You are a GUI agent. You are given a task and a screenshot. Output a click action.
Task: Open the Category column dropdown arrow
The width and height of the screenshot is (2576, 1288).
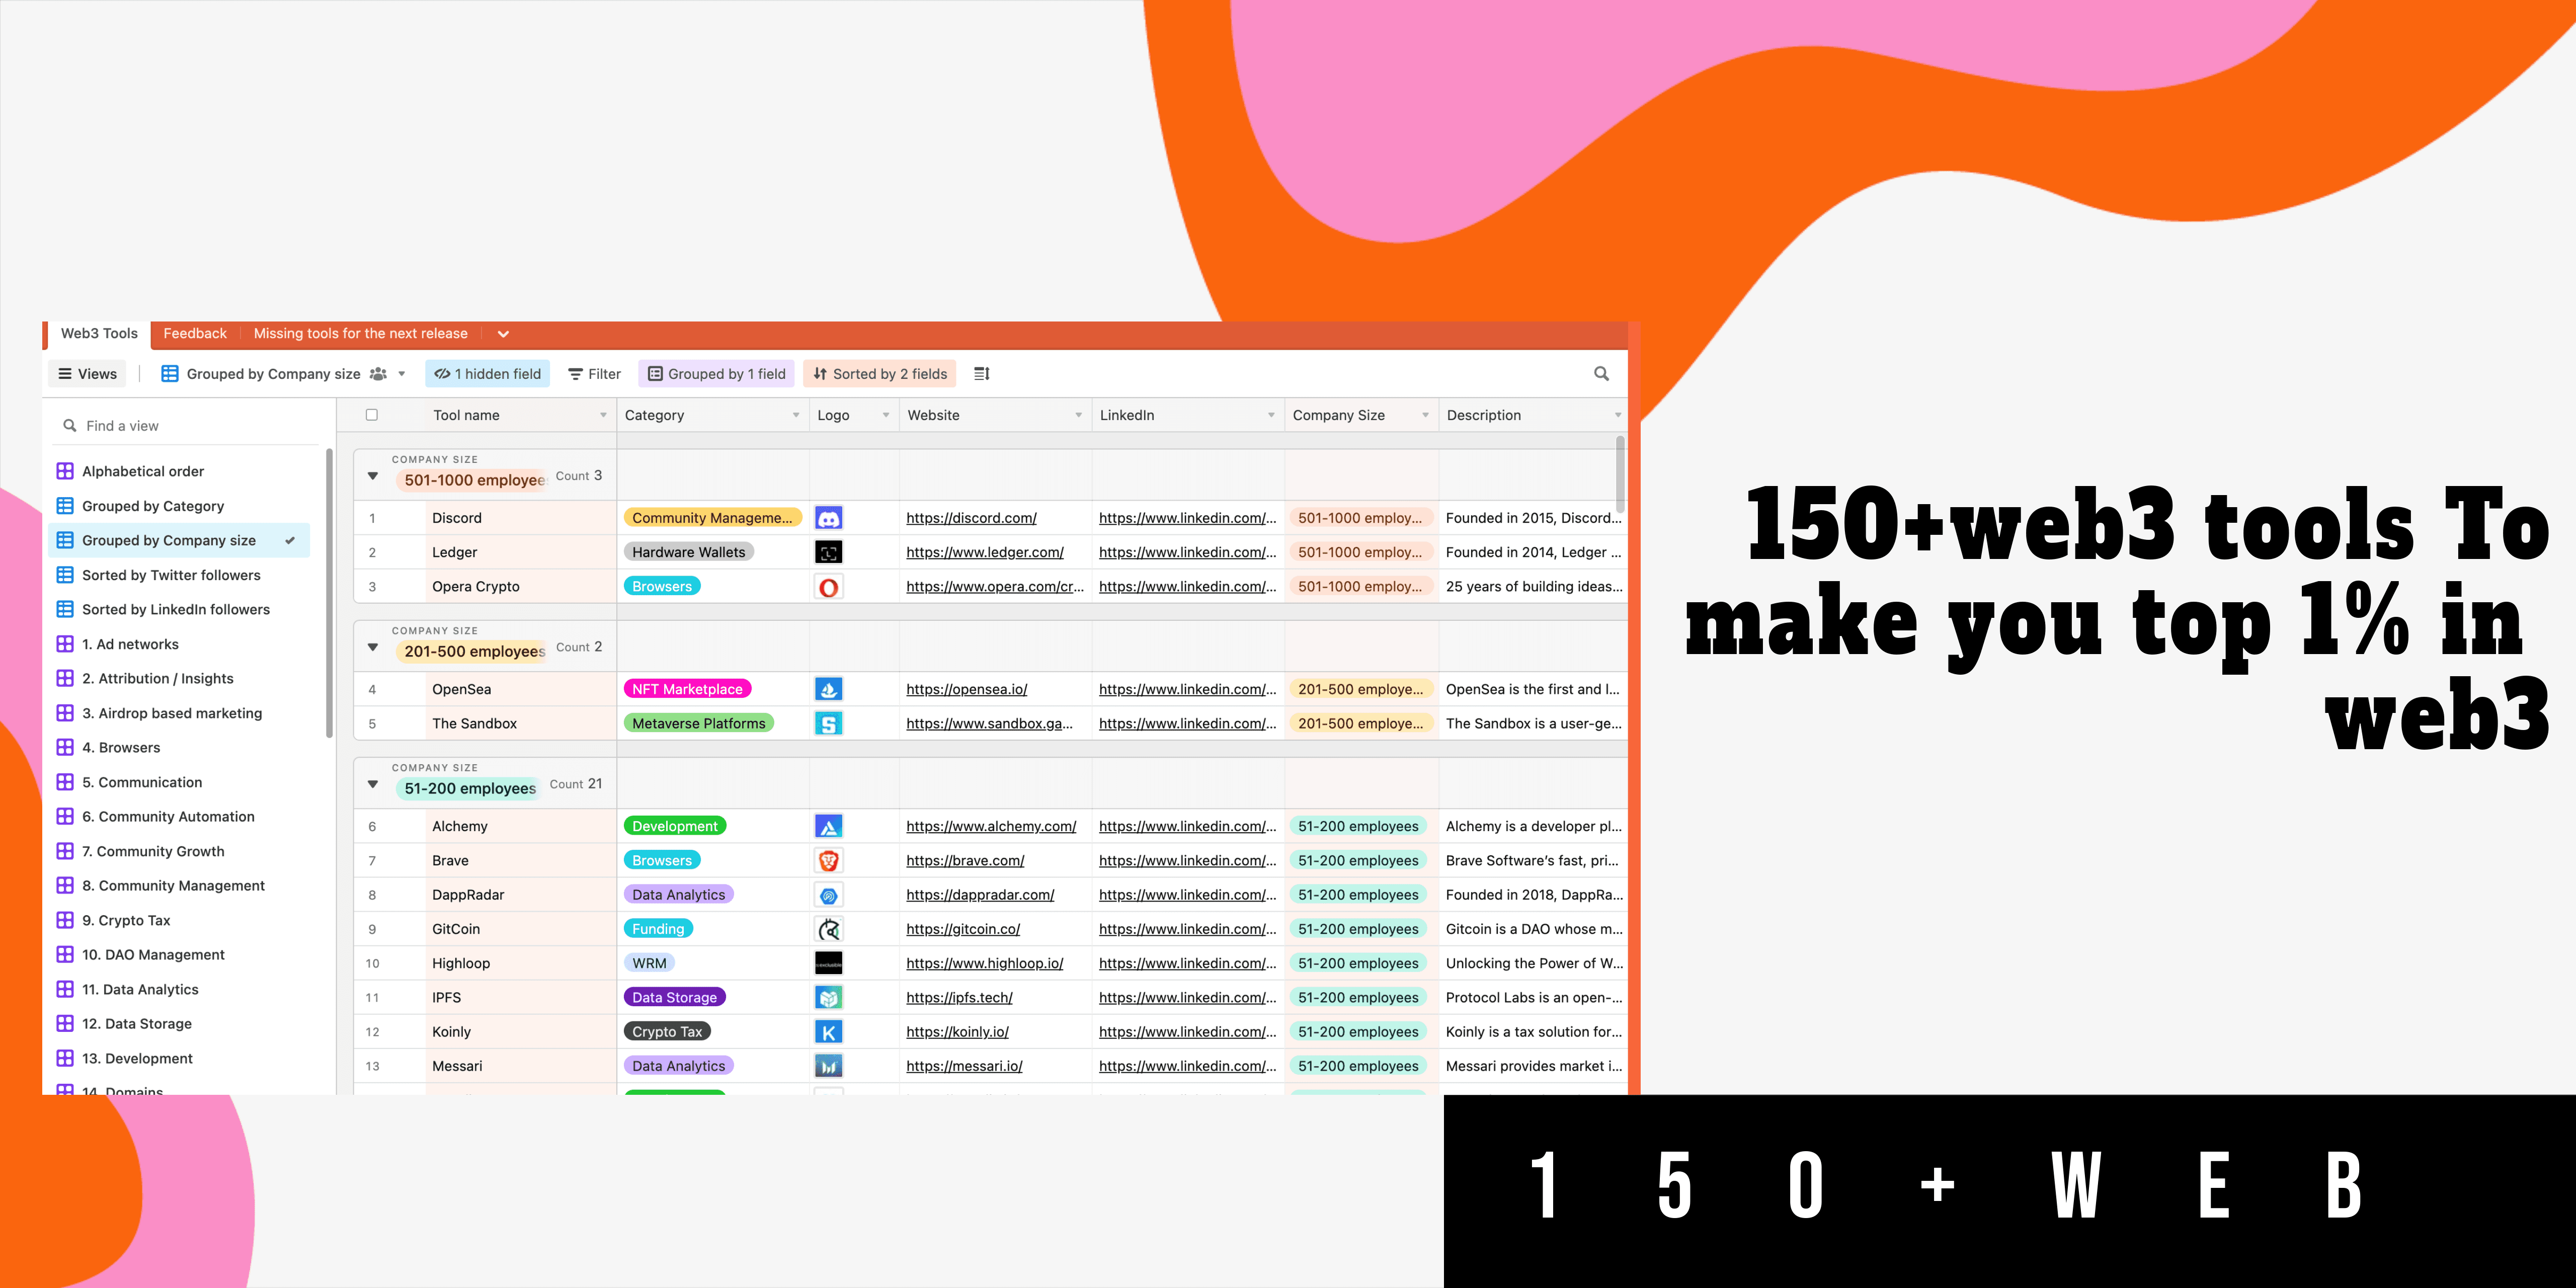[796, 415]
